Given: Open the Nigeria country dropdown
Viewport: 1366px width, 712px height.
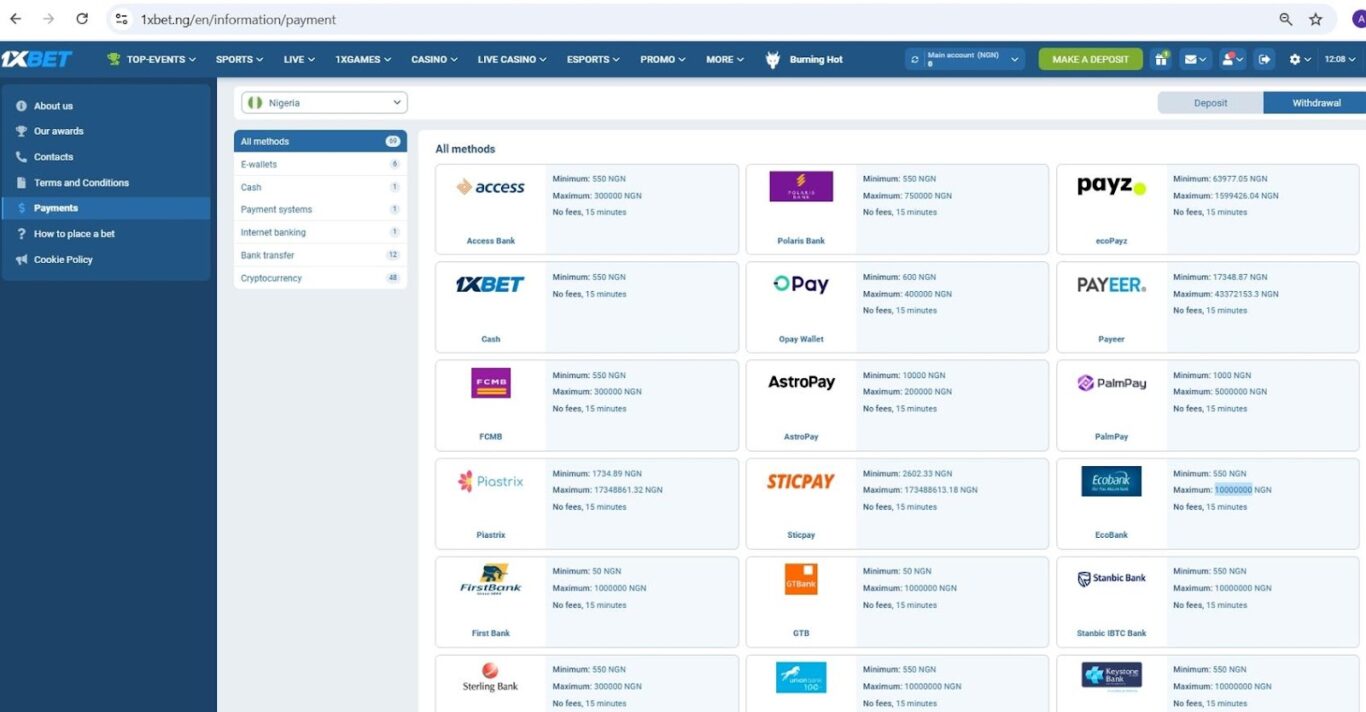Looking at the screenshot, I should coord(324,102).
